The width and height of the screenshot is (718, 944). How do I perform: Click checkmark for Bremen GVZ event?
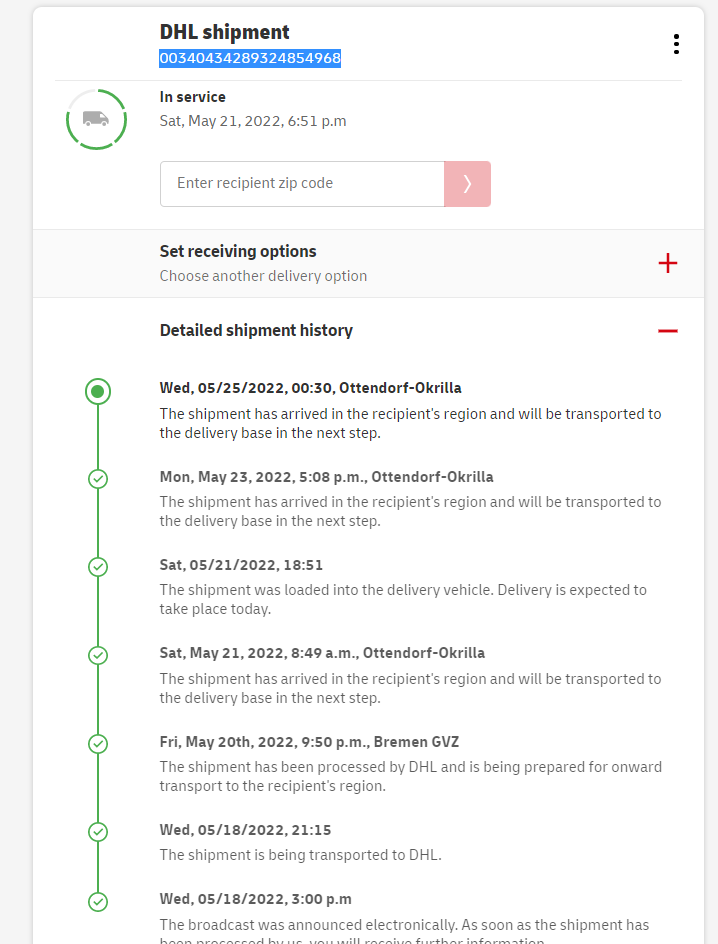[97, 743]
